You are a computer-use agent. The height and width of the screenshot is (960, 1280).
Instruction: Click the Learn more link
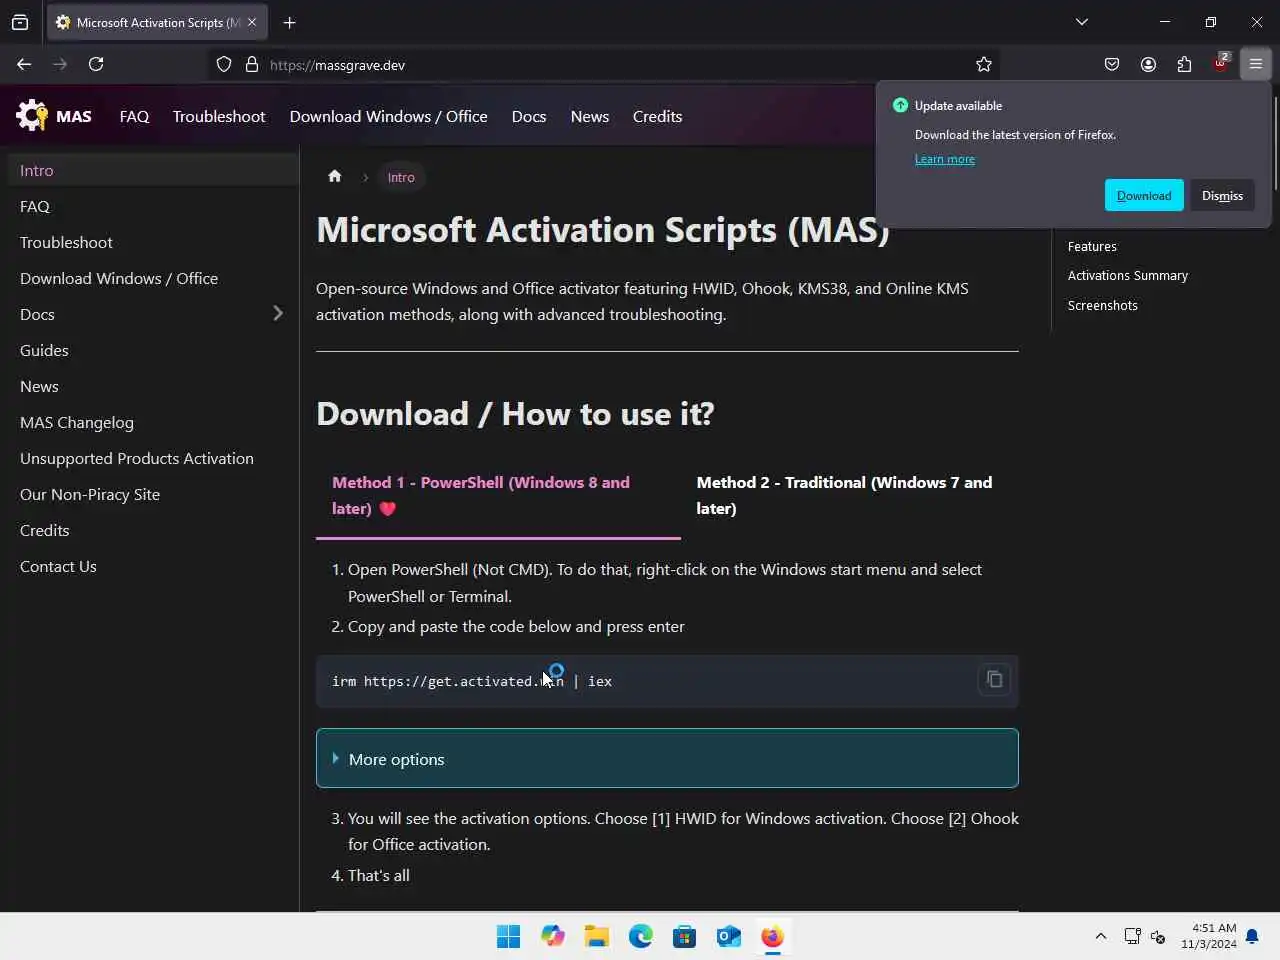pos(944,159)
